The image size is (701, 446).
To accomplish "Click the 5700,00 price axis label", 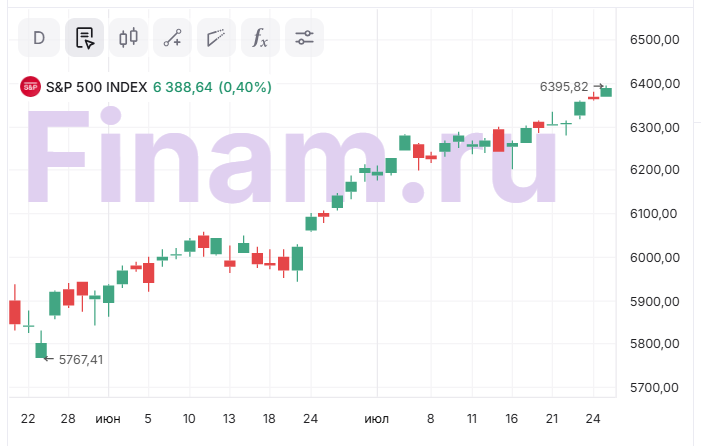I will 655,388.
